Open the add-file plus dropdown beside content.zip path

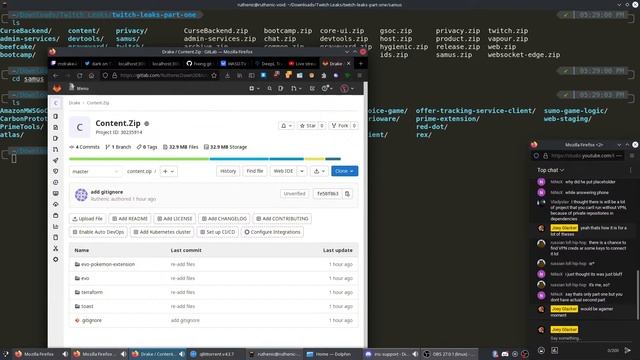point(169,171)
